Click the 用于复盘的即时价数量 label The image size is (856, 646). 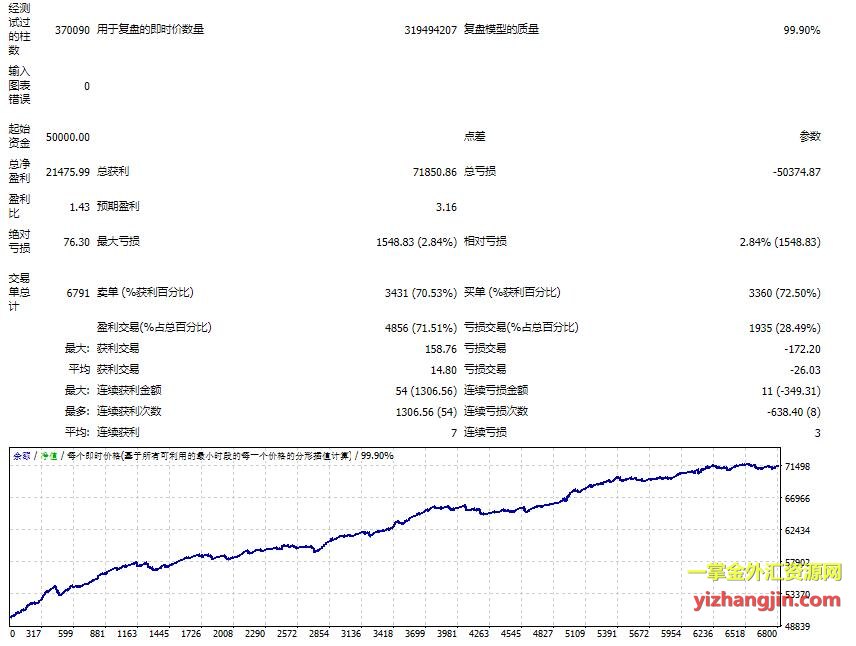(150, 29)
